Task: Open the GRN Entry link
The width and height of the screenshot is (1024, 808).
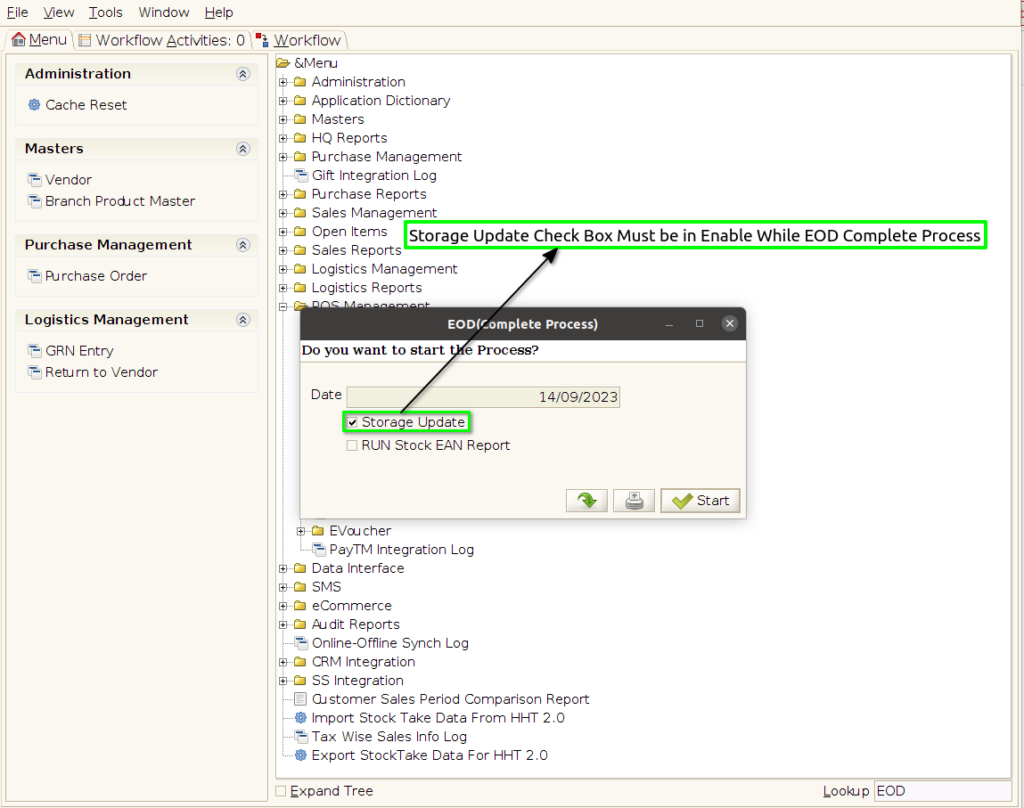Action: click(x=79, y=351)
